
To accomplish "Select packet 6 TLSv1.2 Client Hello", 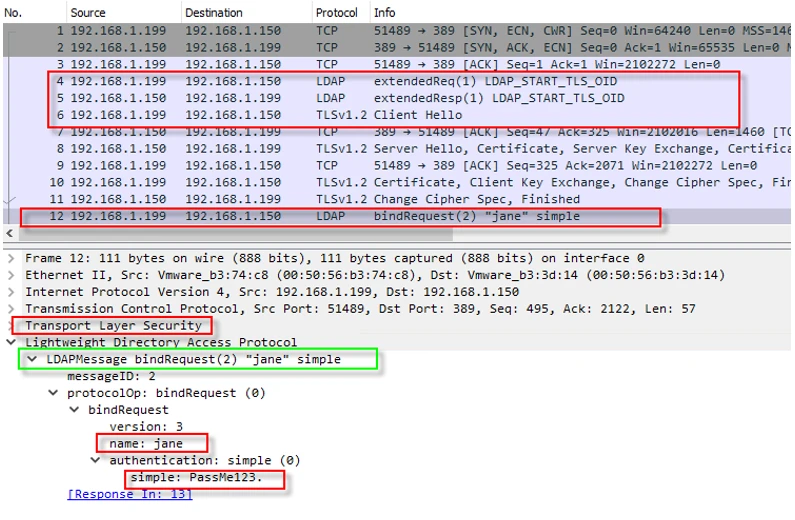I will [400, 115].
